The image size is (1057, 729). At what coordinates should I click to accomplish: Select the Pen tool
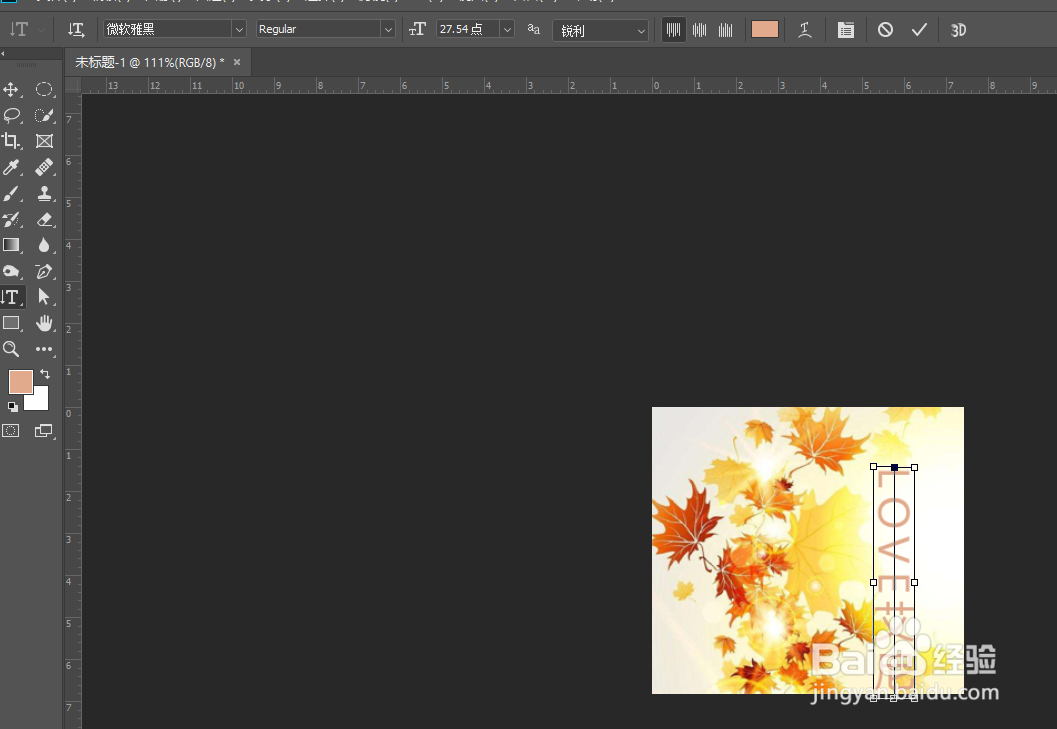click(x=44, y=271)
